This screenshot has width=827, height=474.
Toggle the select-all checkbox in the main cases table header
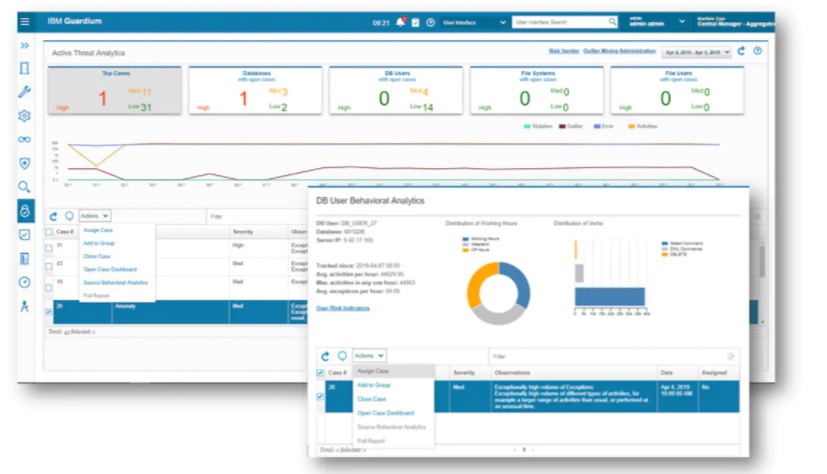49,231
